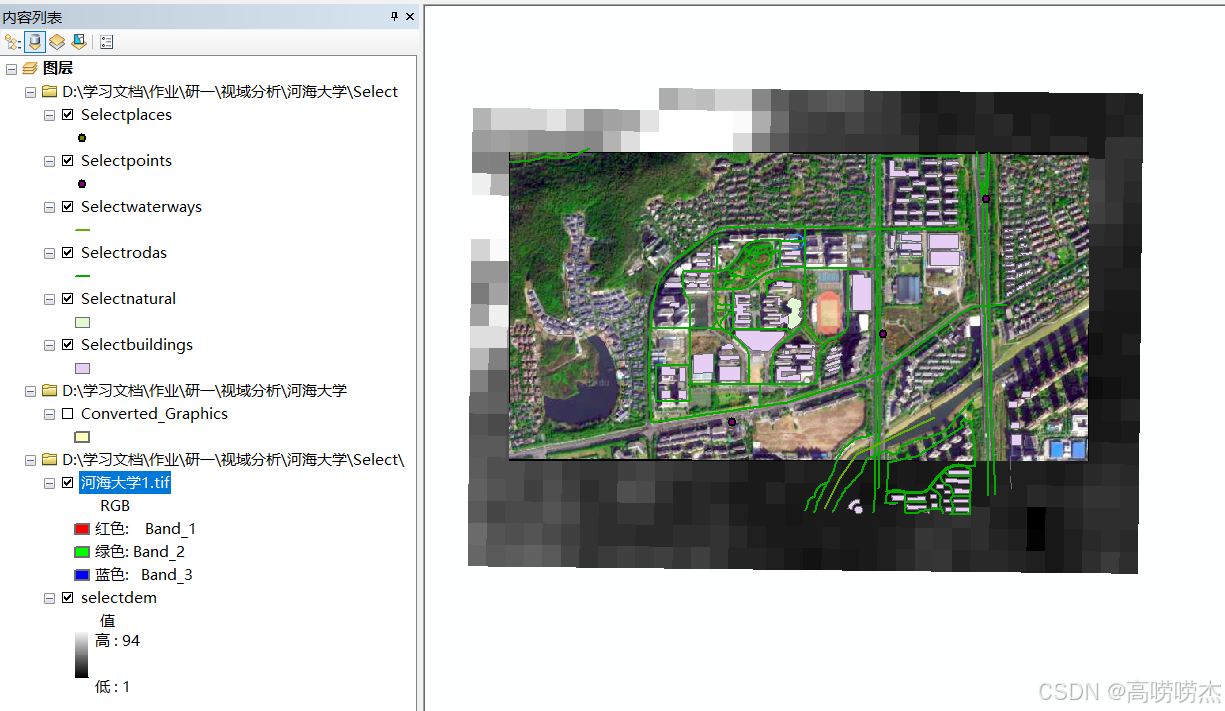Collapse Selectwaterways layer legend
1225x711 pixels.
(49, 207)
